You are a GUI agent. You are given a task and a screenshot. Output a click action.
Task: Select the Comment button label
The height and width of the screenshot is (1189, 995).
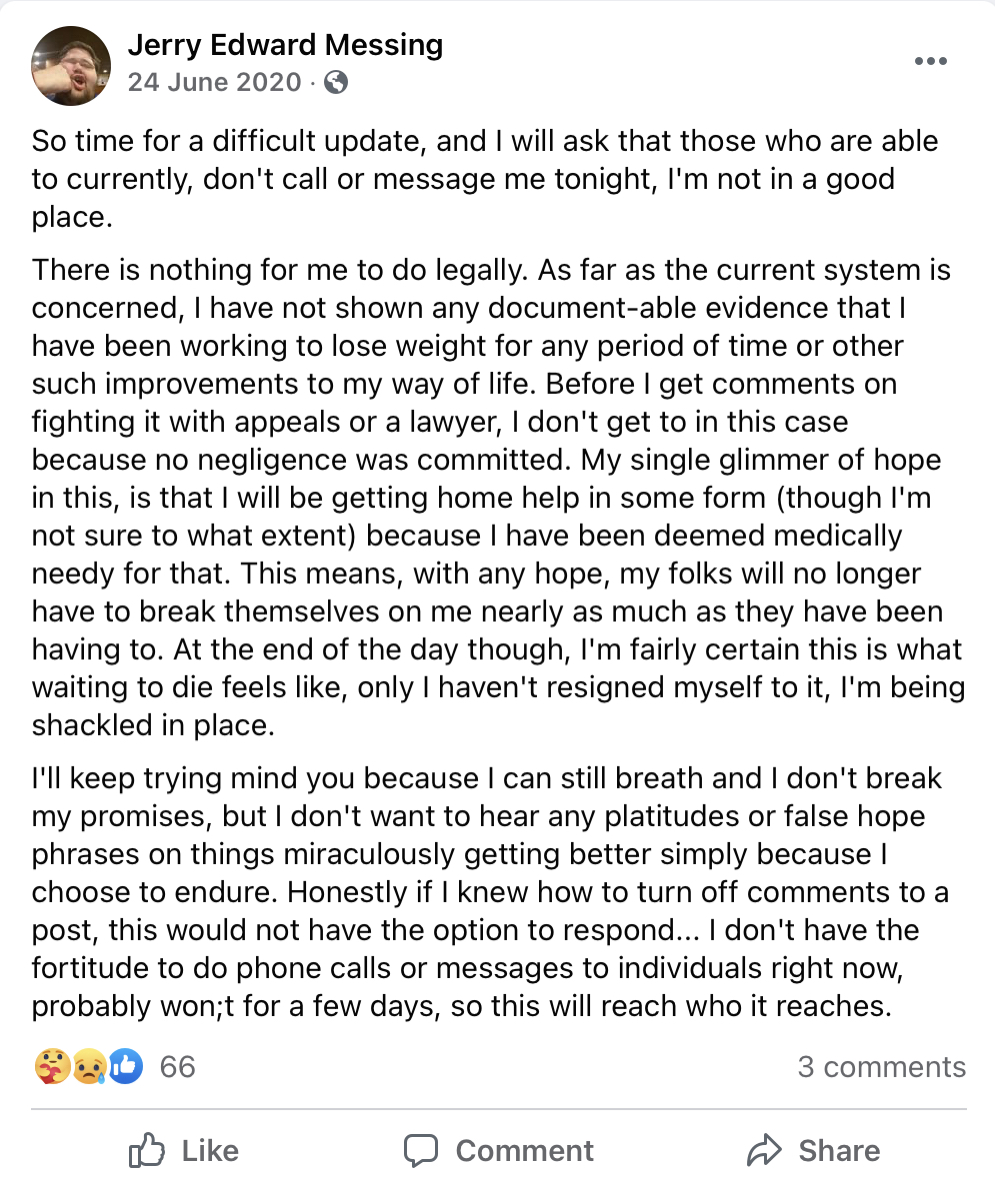[x=524, y=1151]
